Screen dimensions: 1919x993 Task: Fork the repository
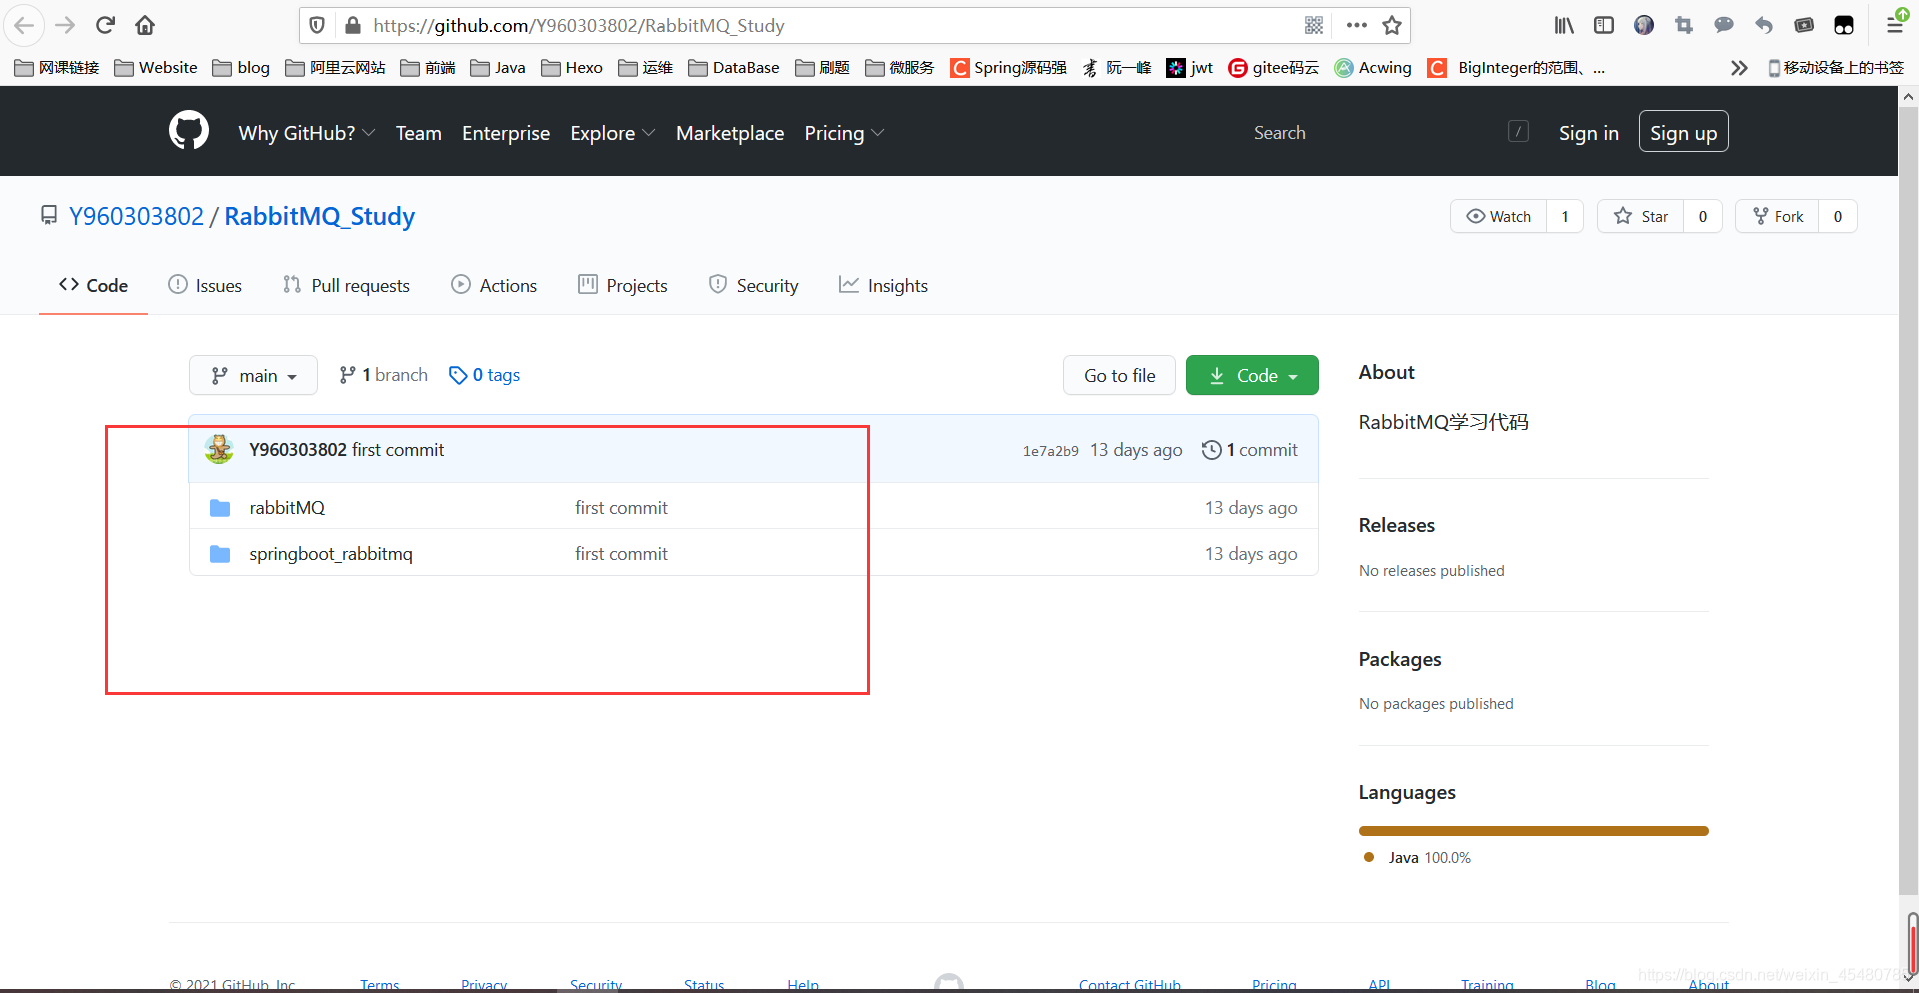coord(1777,216)
